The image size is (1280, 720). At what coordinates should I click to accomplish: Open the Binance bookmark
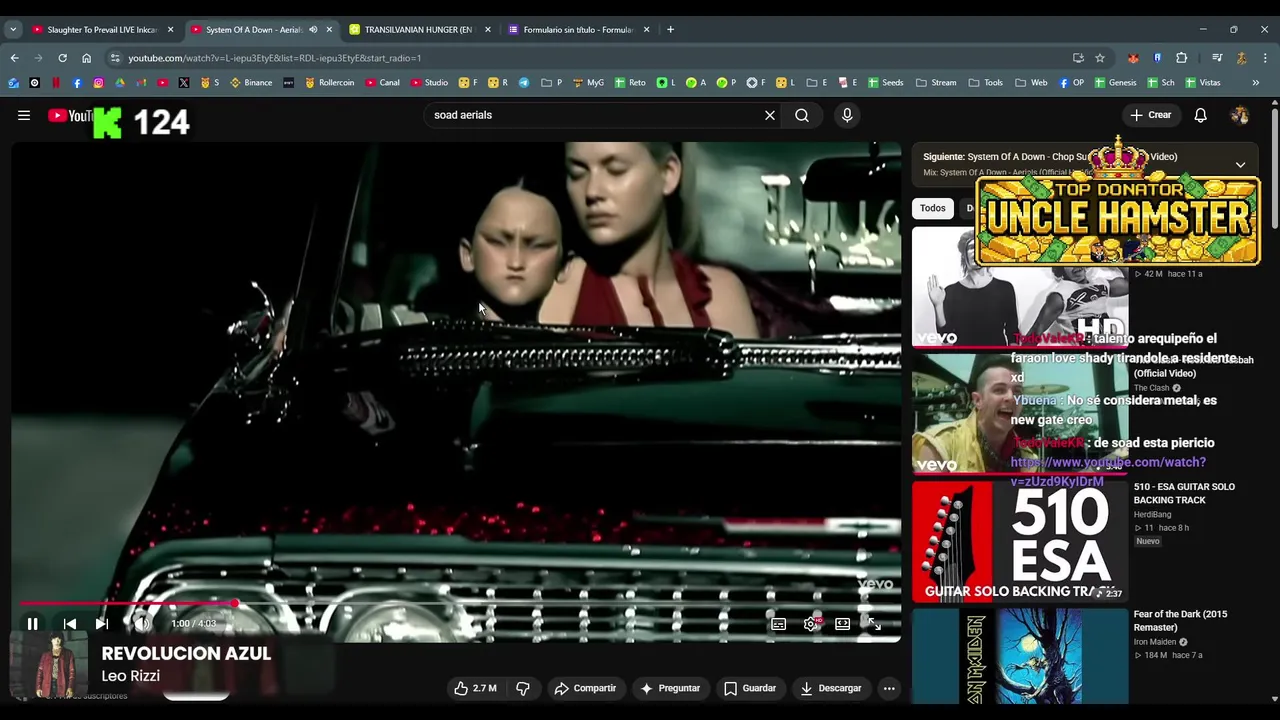(x=251, y=83)
